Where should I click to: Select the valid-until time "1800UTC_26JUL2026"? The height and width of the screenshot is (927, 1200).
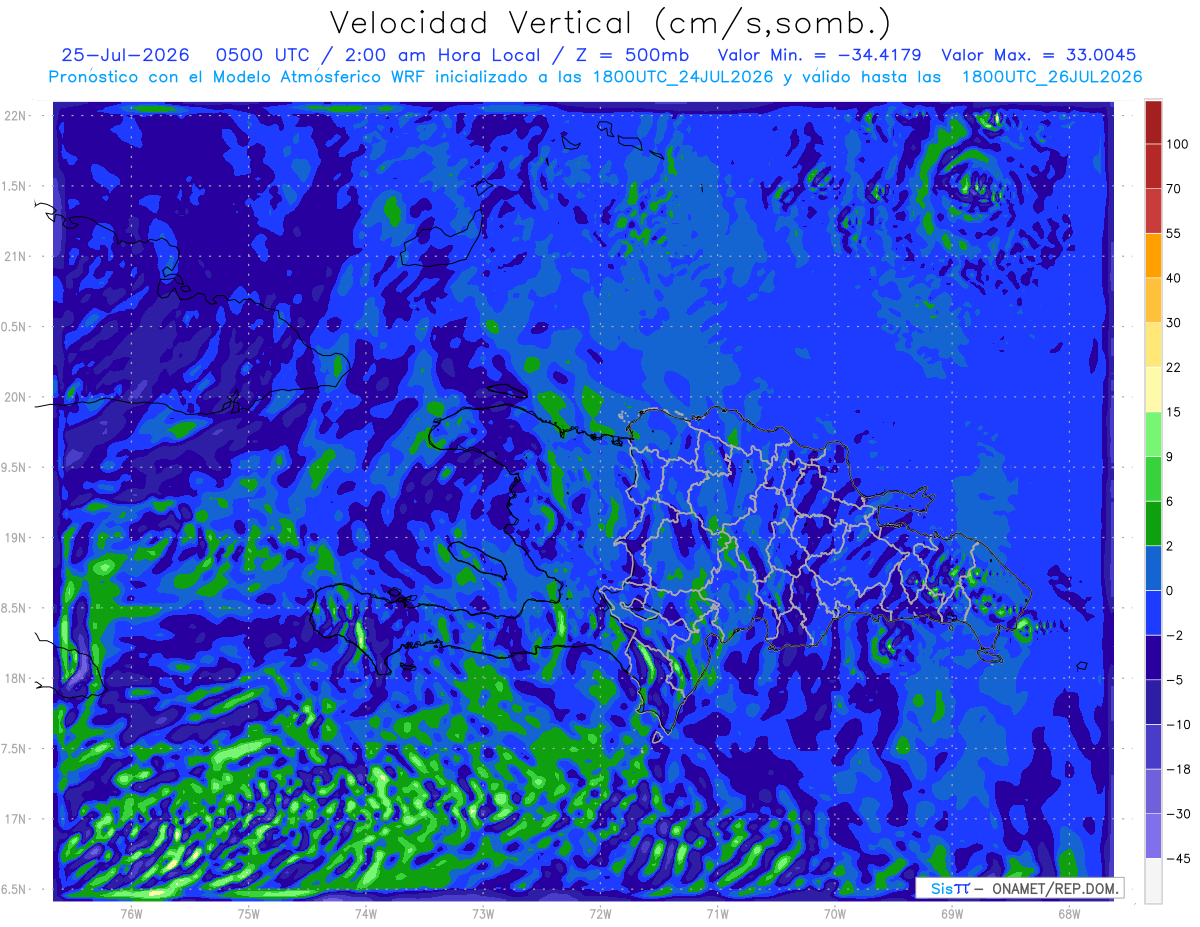click(x=1052, y=77)
